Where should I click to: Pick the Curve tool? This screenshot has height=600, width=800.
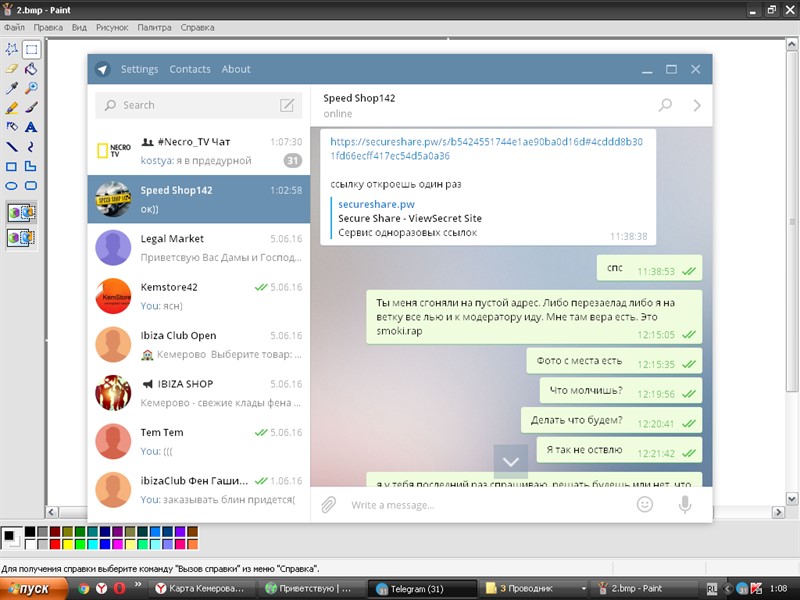point(31,147)
